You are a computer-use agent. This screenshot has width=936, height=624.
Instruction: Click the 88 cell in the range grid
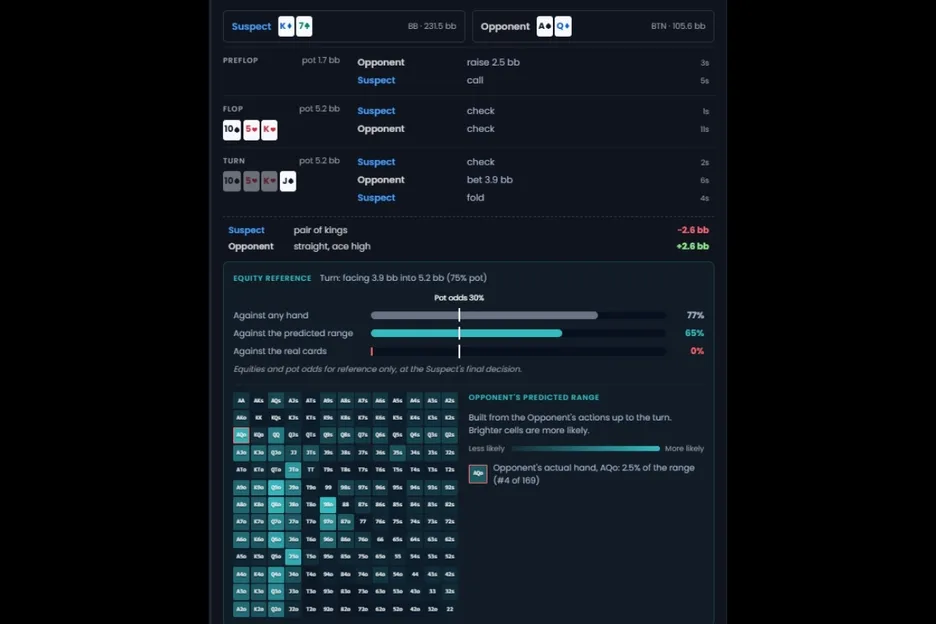click(x=345, y=504)
